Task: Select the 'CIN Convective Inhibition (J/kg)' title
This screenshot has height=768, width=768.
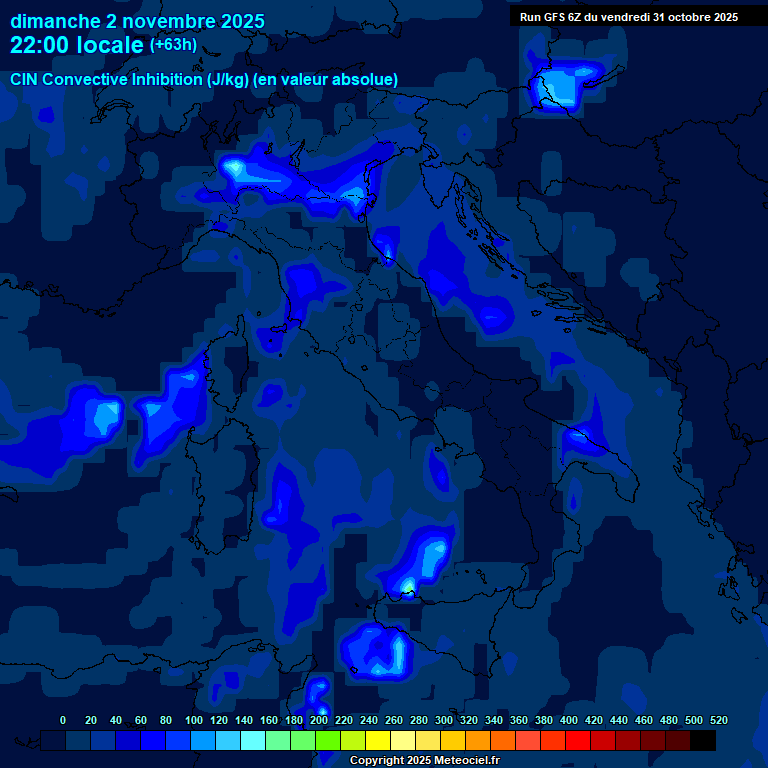Action: (x=130, y=79)
